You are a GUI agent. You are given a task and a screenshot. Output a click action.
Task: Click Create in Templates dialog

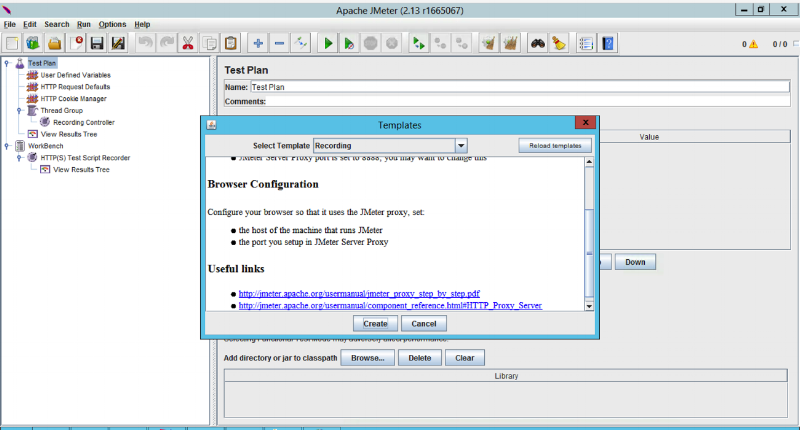tap(375, 323)
